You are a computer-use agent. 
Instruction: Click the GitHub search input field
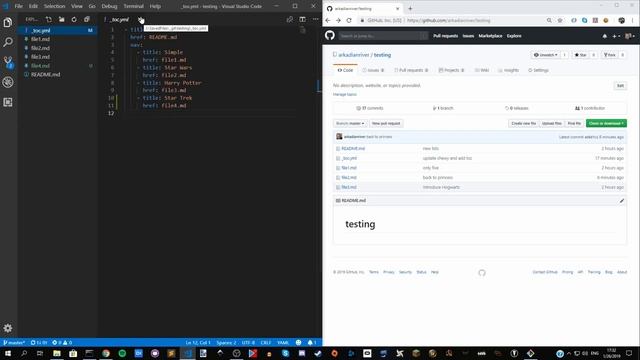(383, 36)
